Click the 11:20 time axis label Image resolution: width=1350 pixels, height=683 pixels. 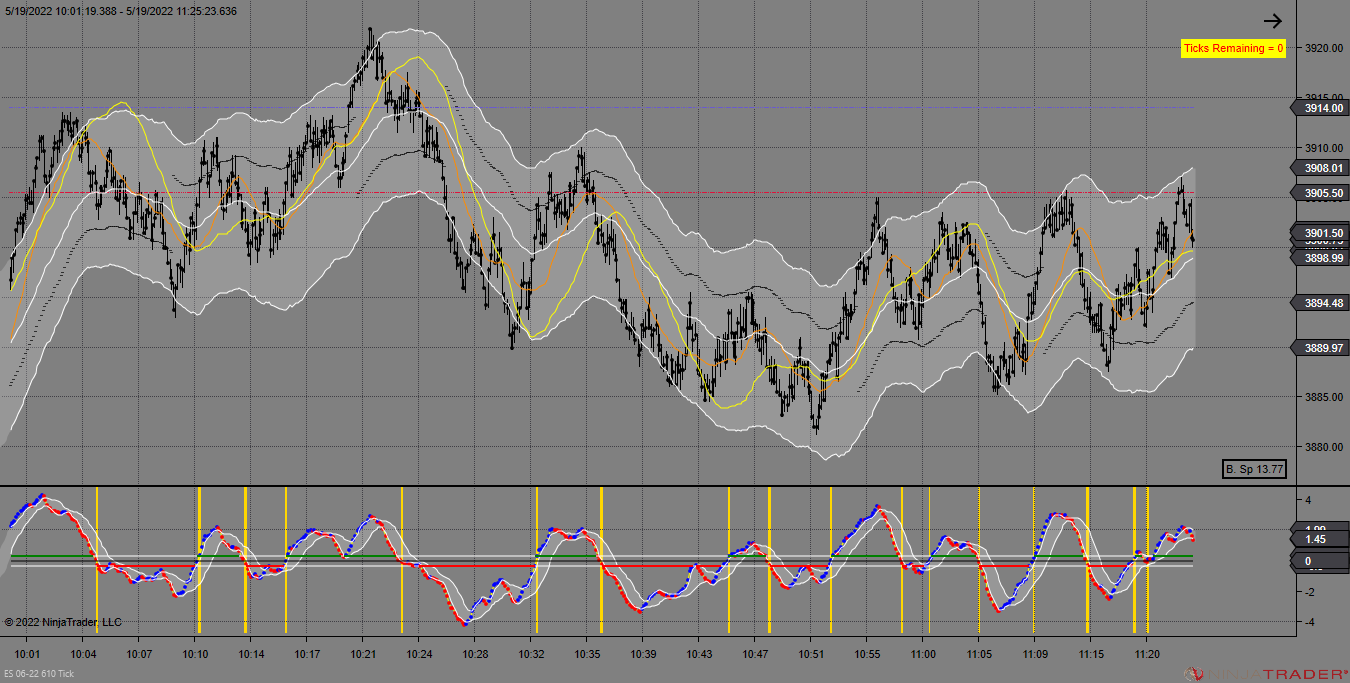[x=1147, y=654]
